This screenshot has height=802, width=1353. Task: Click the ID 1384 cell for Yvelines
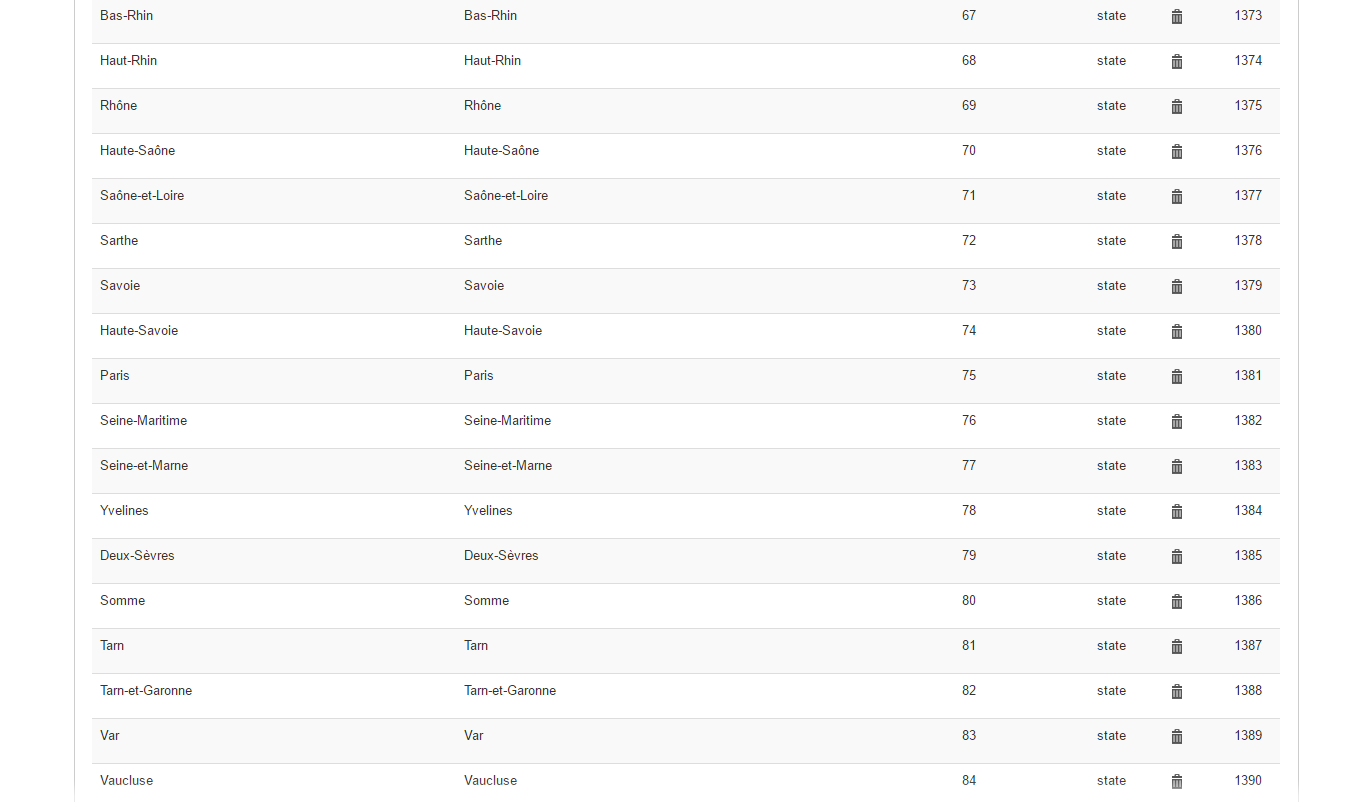point(1248,511)
